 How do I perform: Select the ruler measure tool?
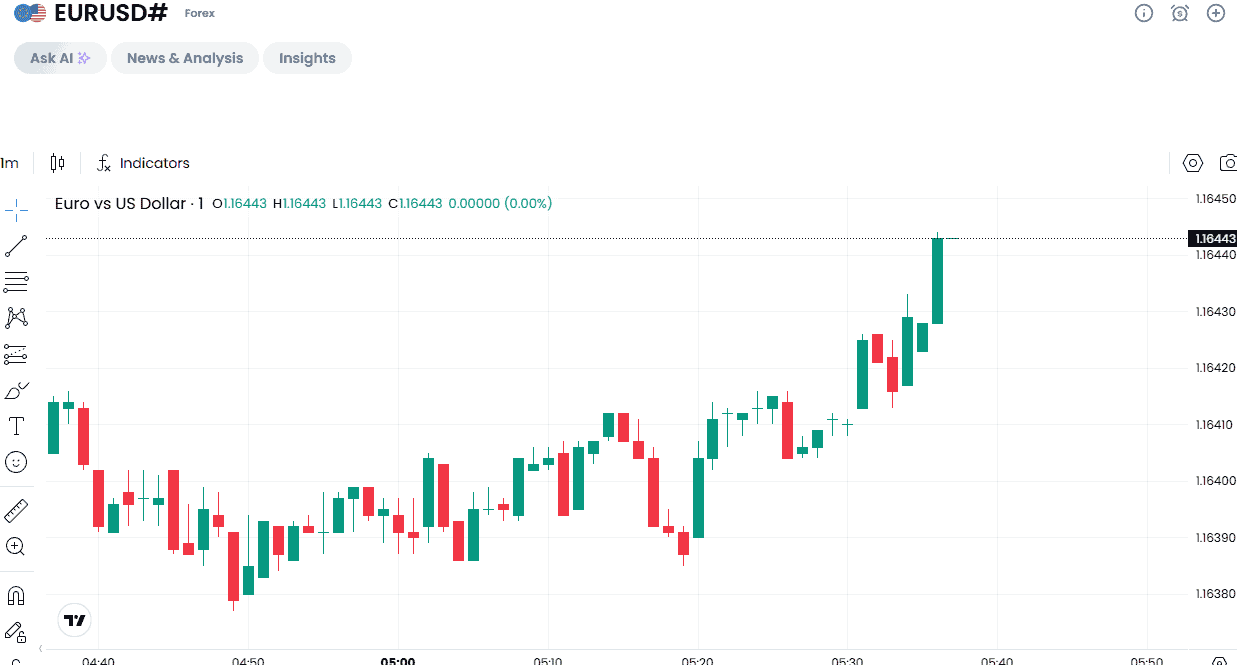[16, 510]
